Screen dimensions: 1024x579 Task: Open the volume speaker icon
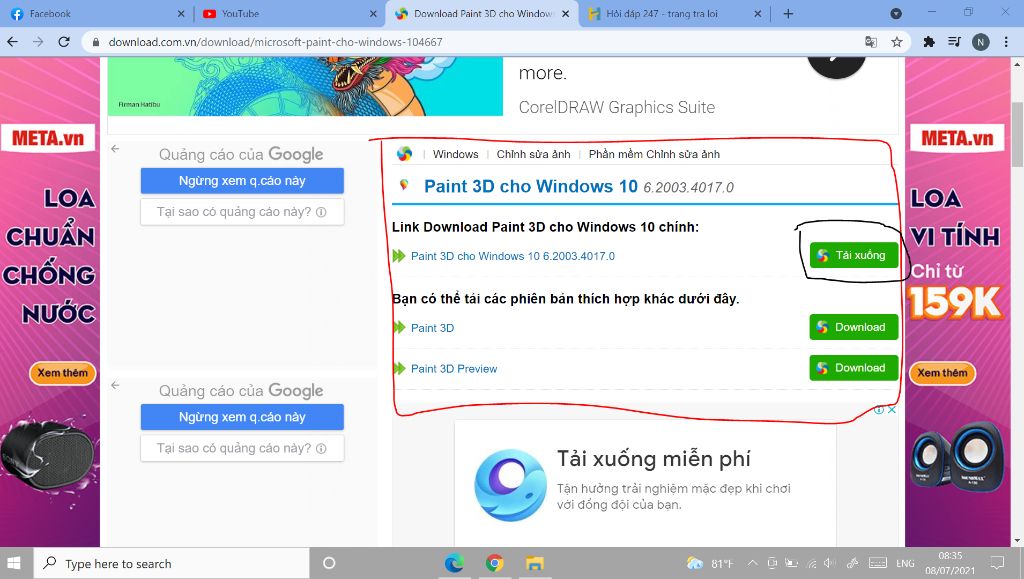830,563
